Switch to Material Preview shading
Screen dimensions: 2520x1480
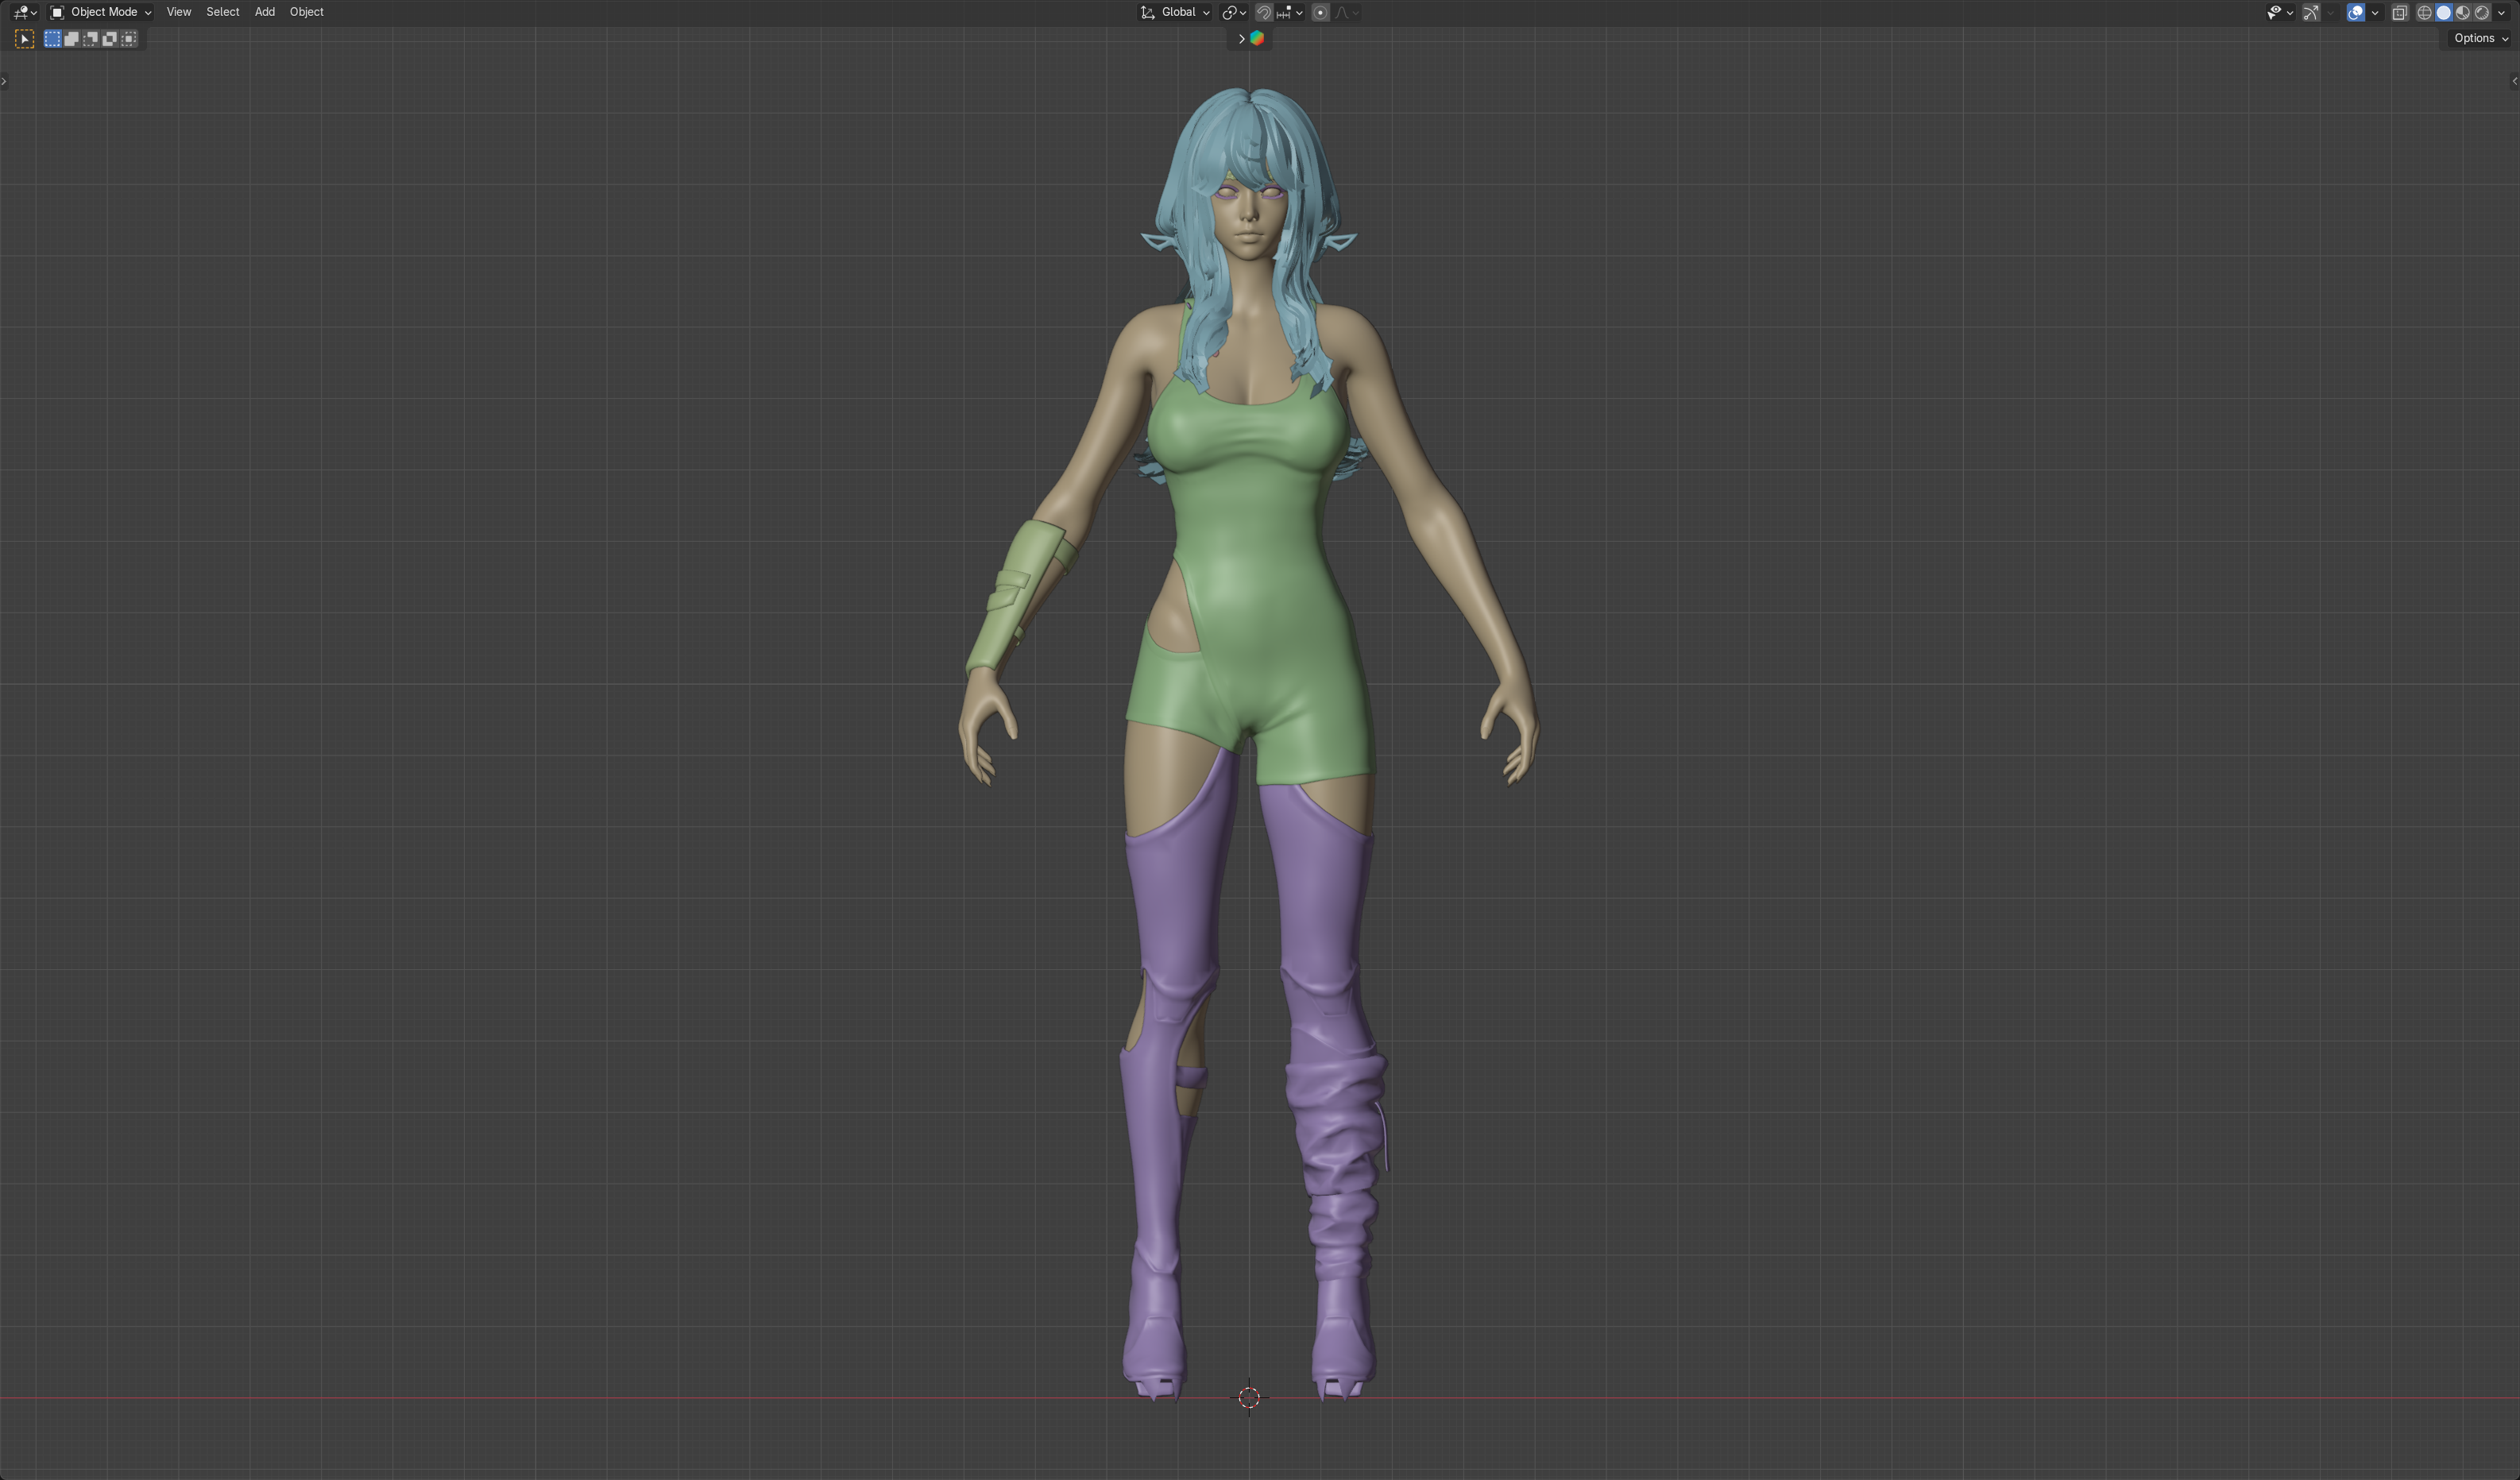click(x=2462, y=12)
